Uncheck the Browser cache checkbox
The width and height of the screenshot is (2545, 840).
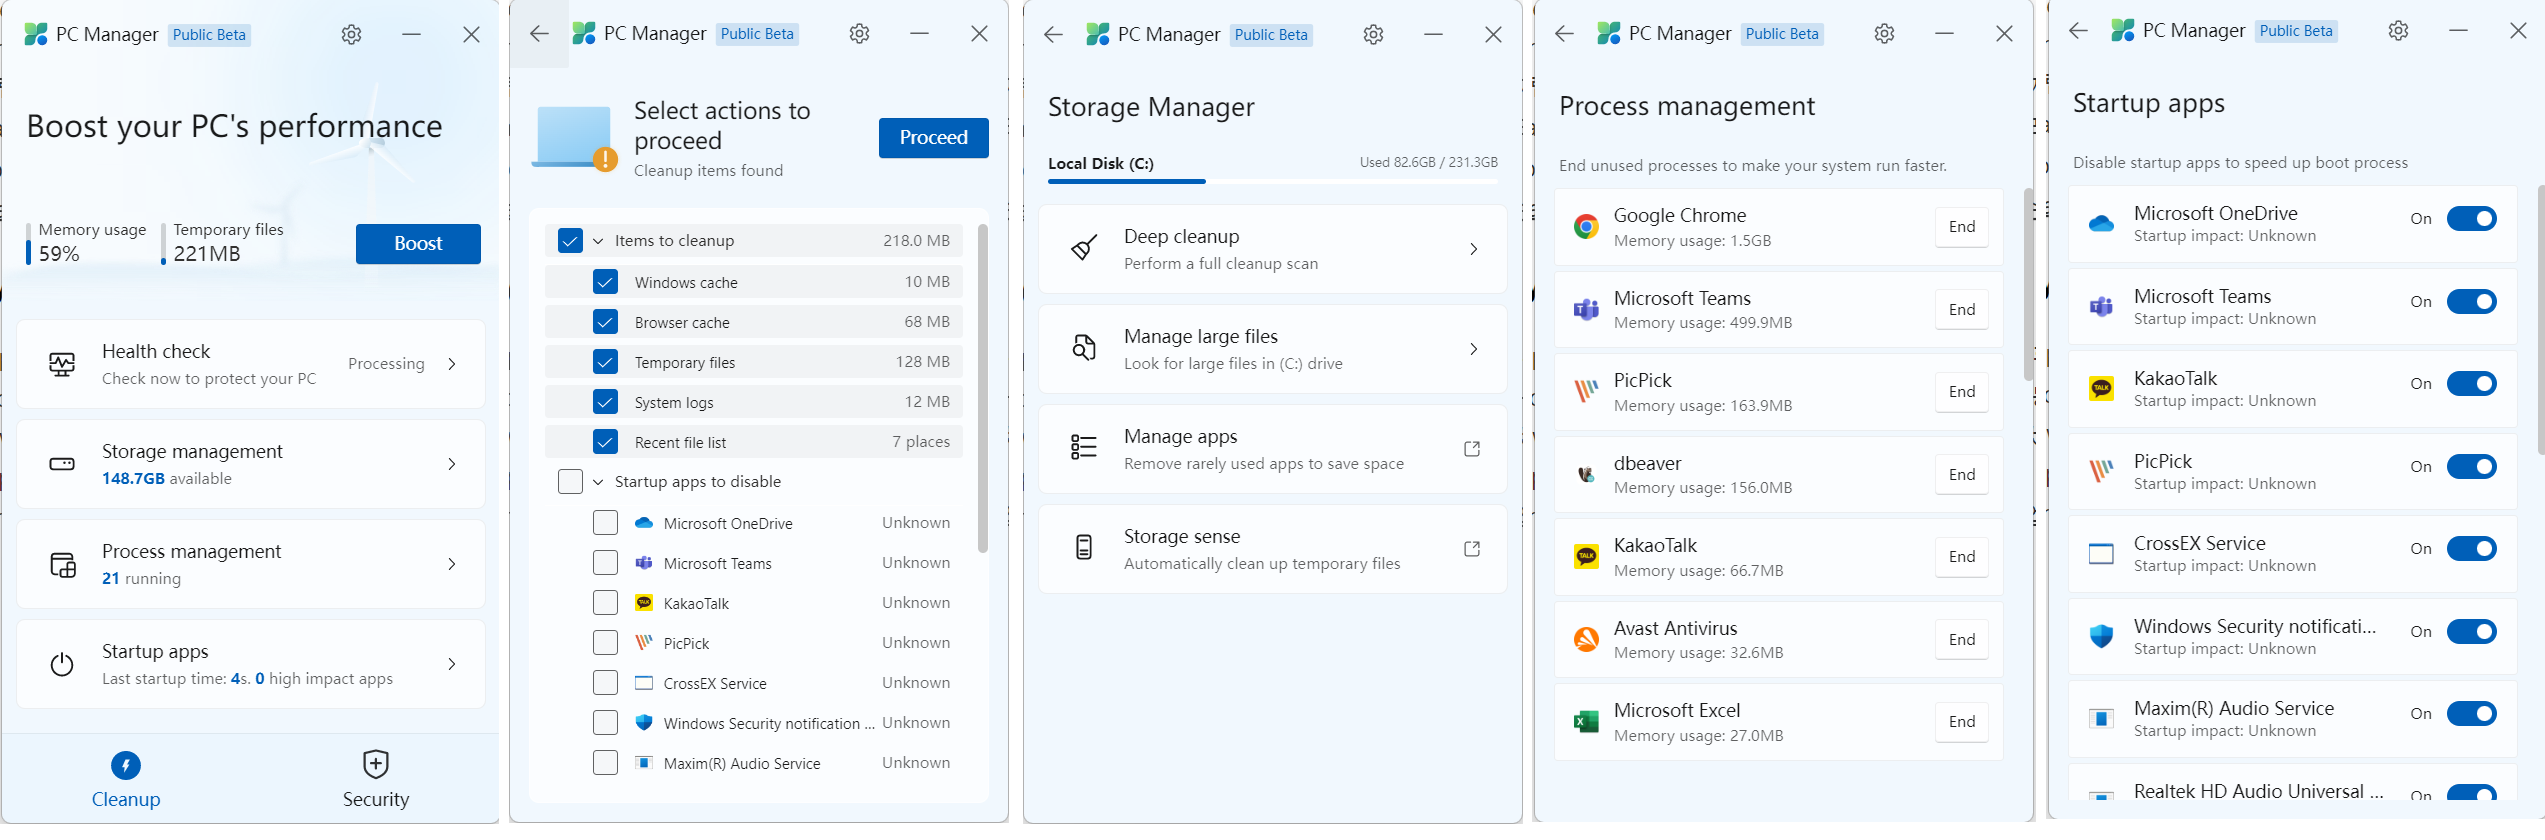point(605,322)
